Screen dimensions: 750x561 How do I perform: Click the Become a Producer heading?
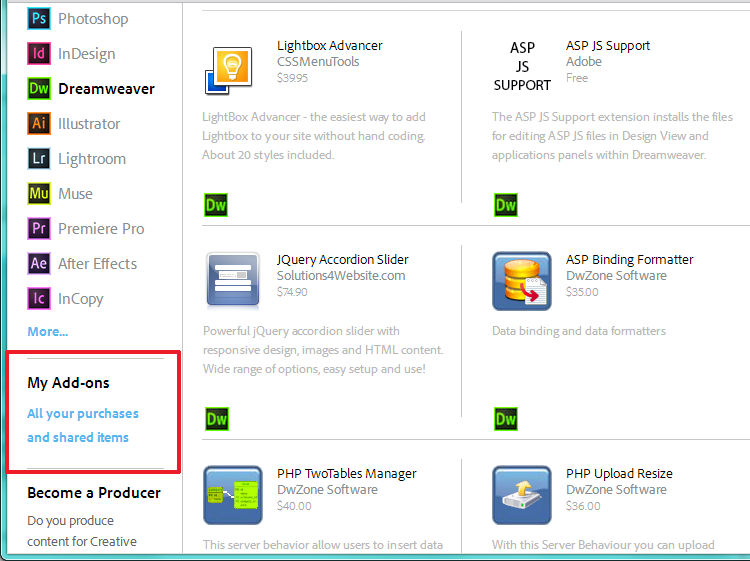[94, 493]
